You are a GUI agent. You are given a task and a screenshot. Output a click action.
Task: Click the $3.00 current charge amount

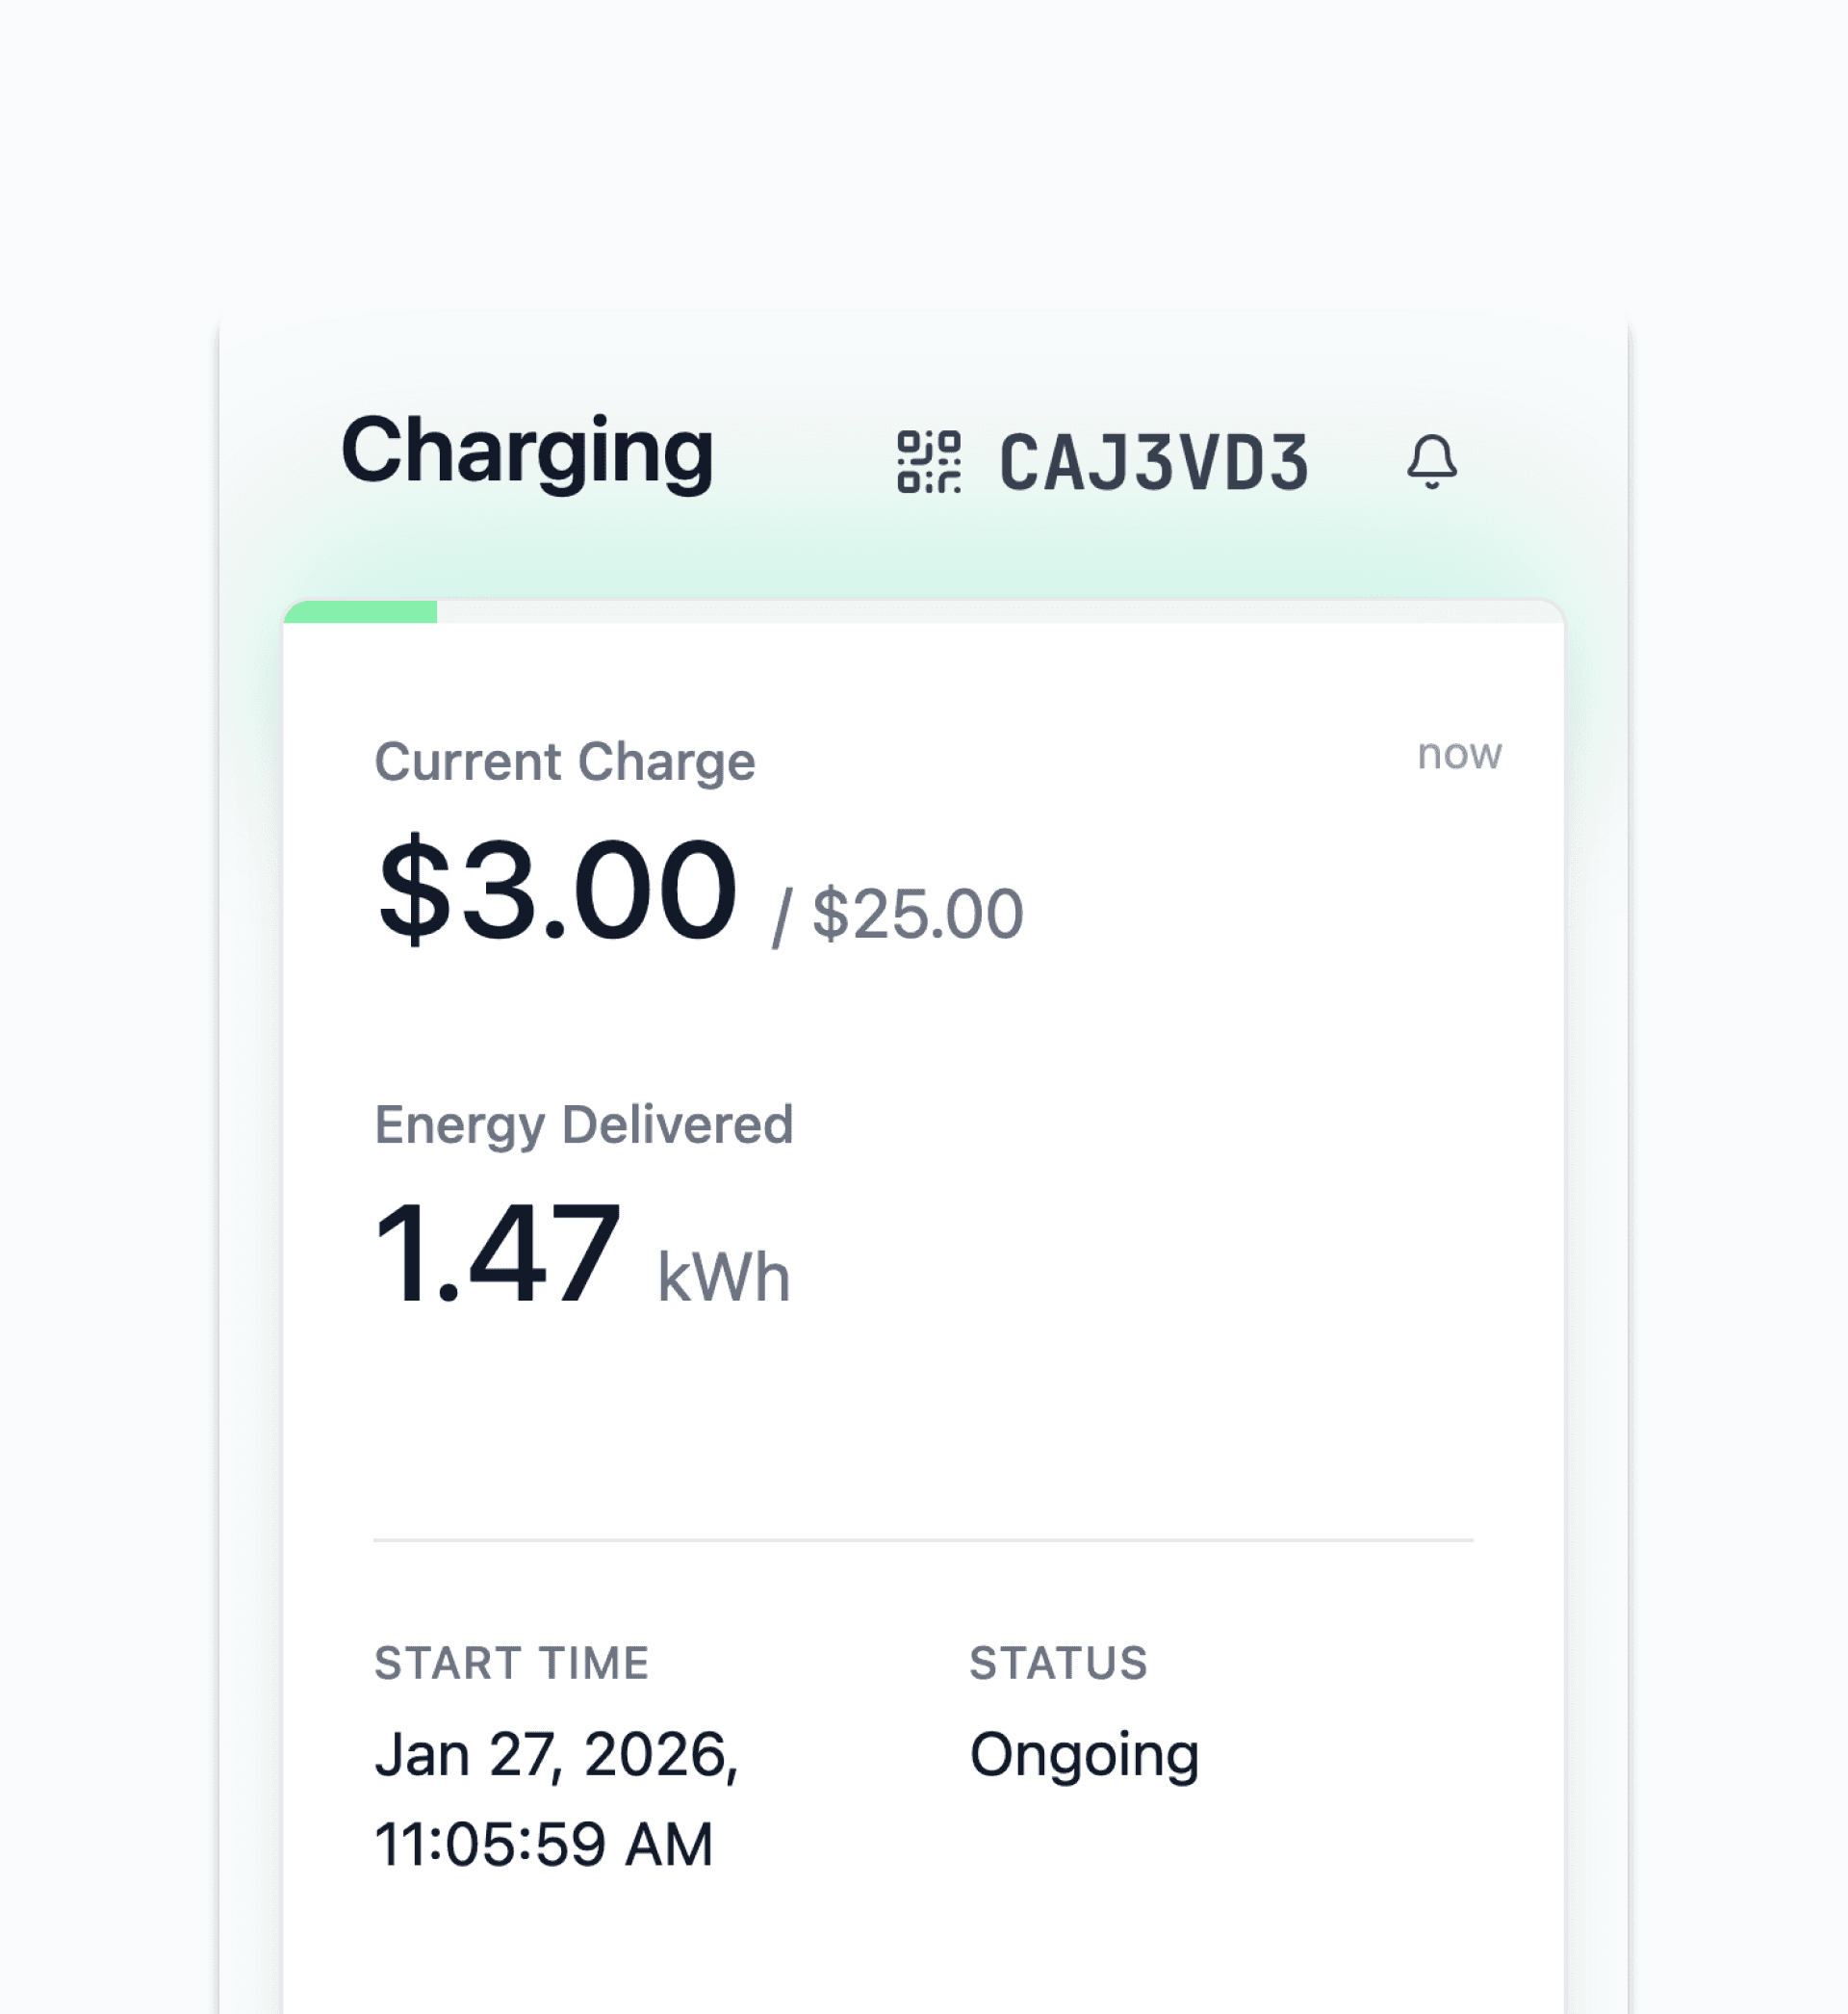click(x=557, y=890)
